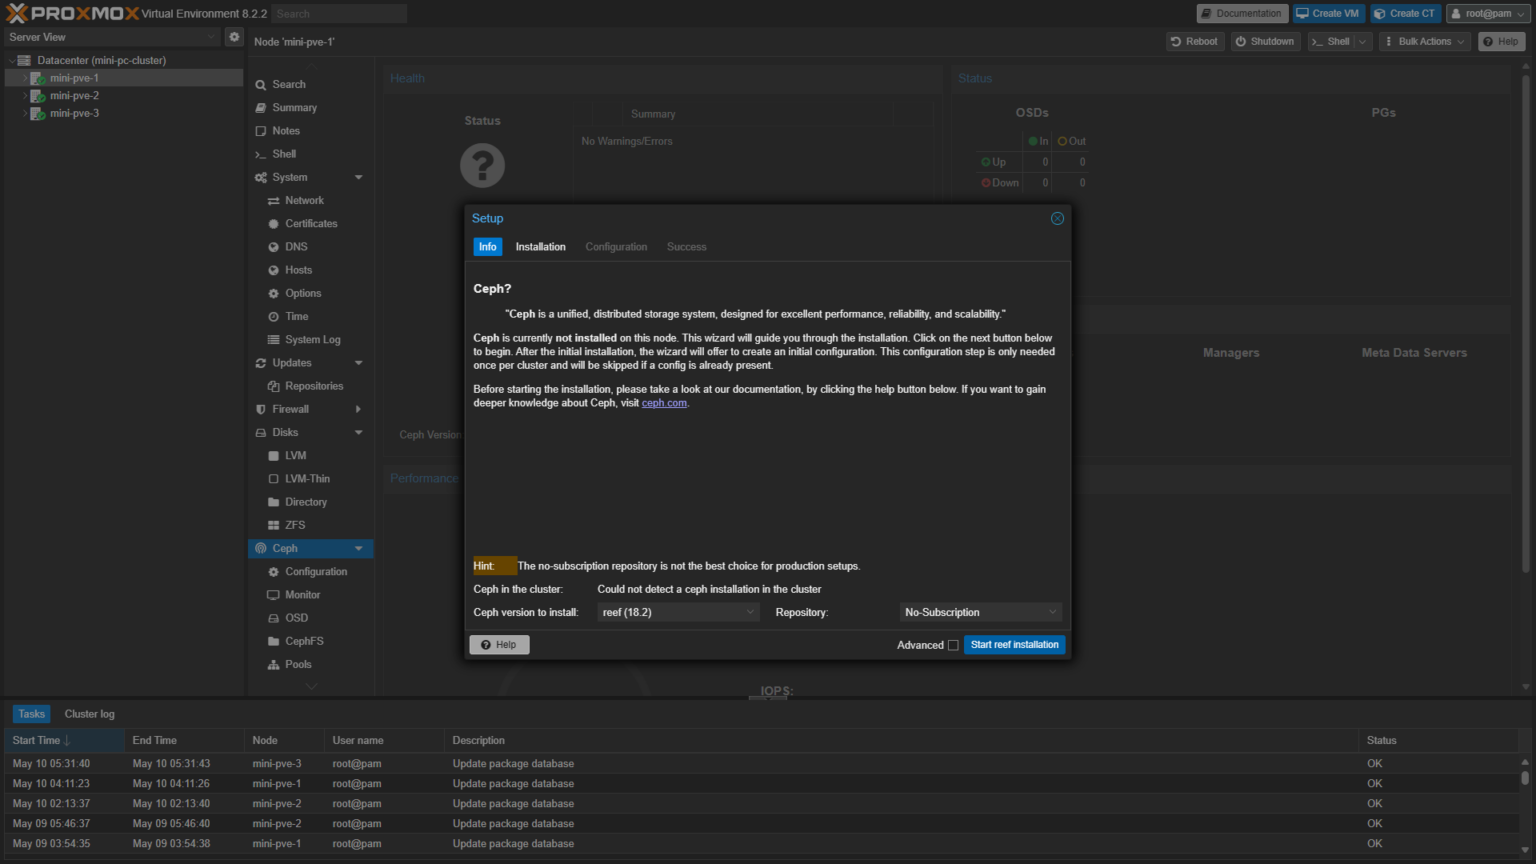Select the Network settings icon
This screenshot has height=864, width=1536.
coord(275,200)
